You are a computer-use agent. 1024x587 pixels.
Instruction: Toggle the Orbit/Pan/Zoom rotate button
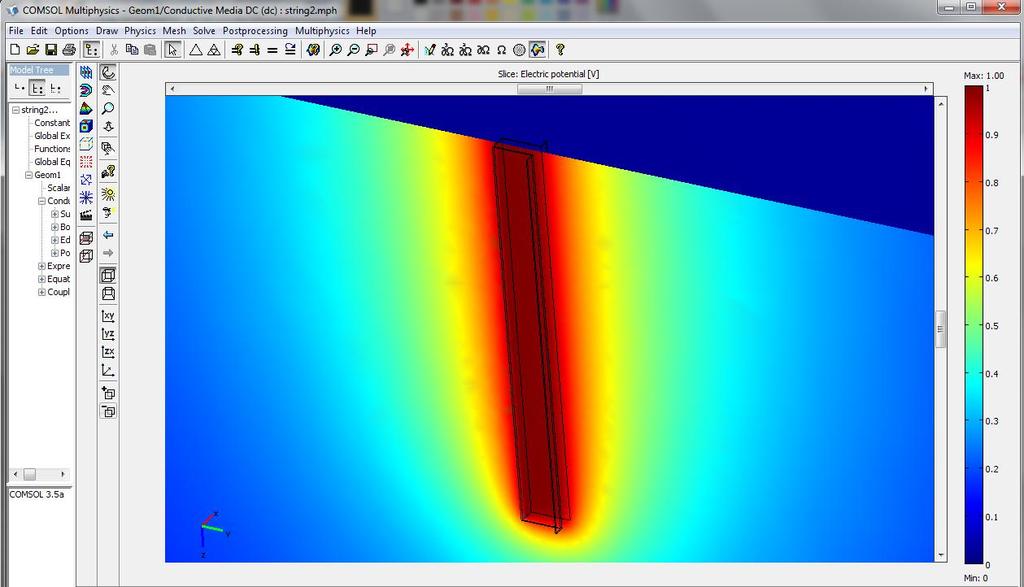coord(108,72)
